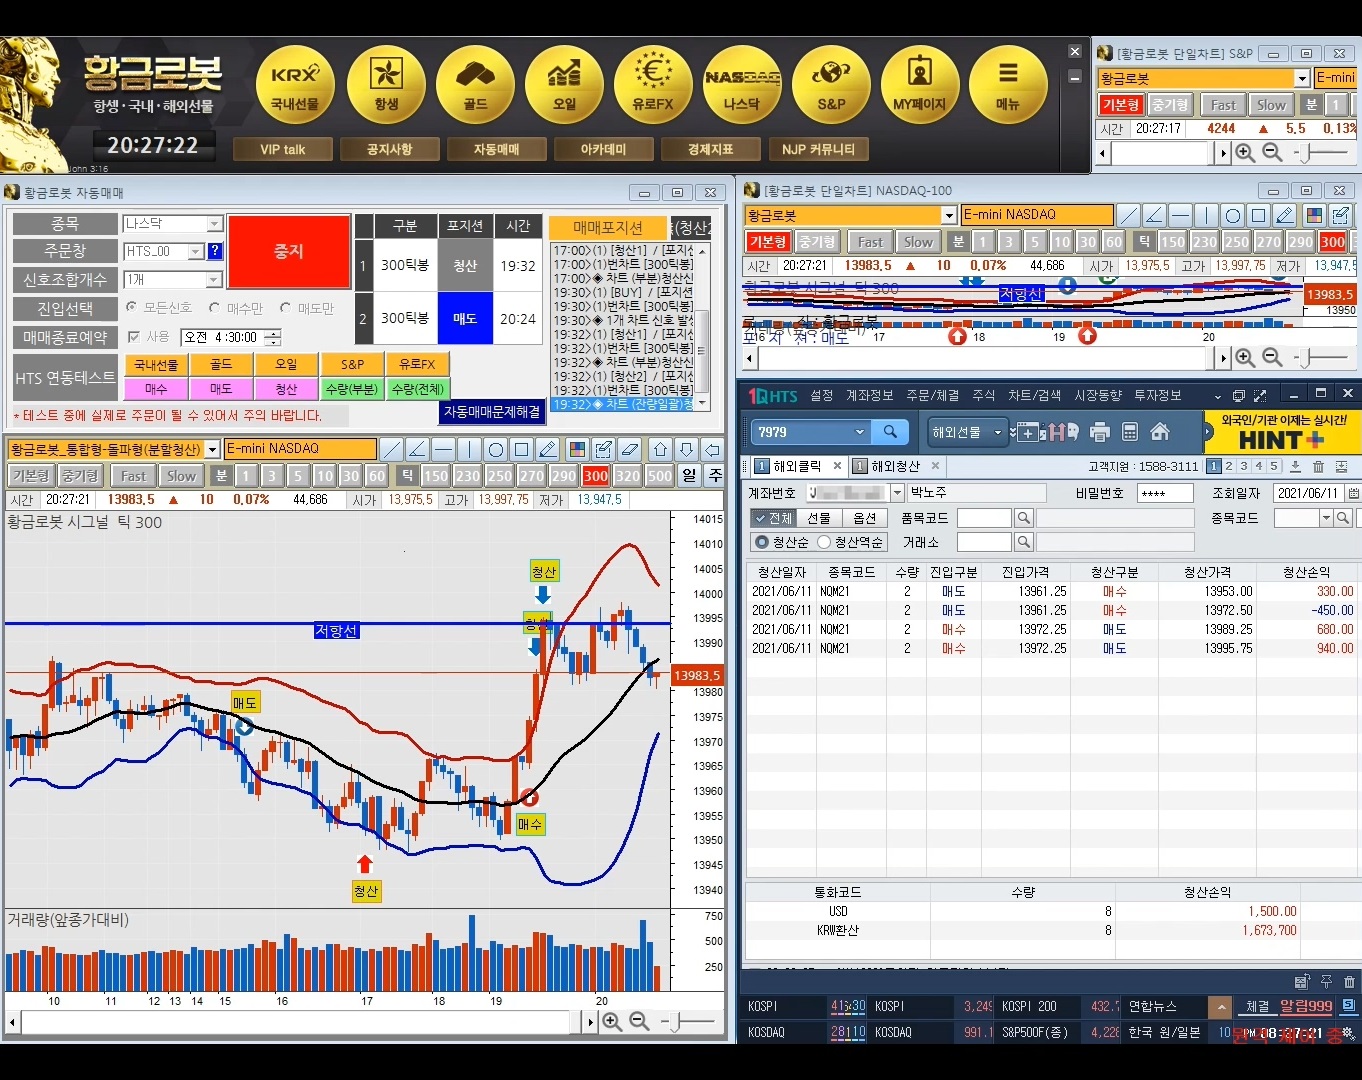Select the eraser tool in main chart
The height and width of the screenshot is (1080, 1362).
(x=629, y=449)
